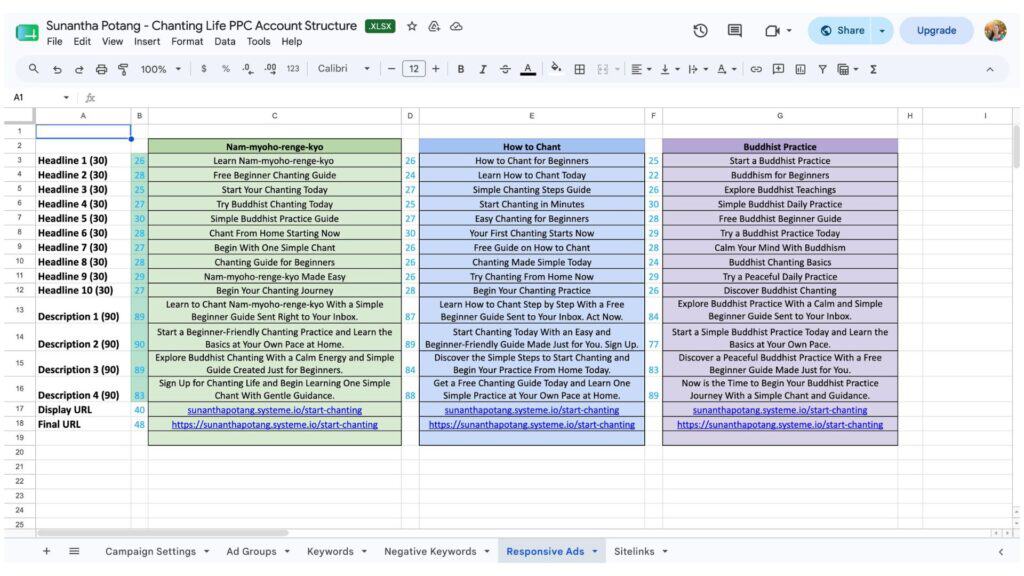This screenshot has width=1024, height=576.
Task: Click the Upgrade button
Action: 936,30
